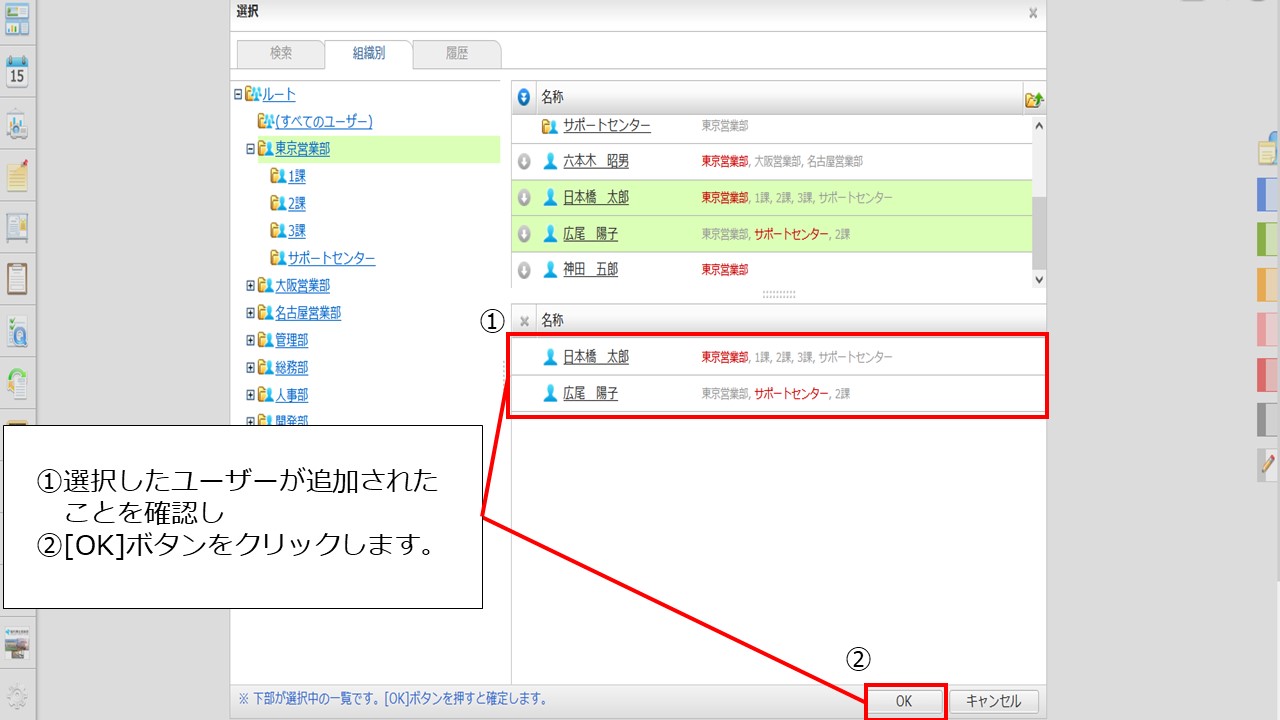Click the scroll-down arrow of the user list
Viewport: 1280px width, 720px height.
pos(1038,280)
